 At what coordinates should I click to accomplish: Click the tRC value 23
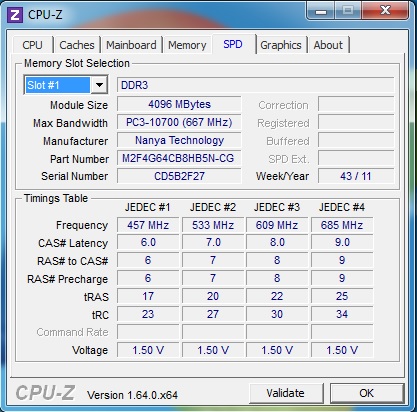tap(148, 314)
